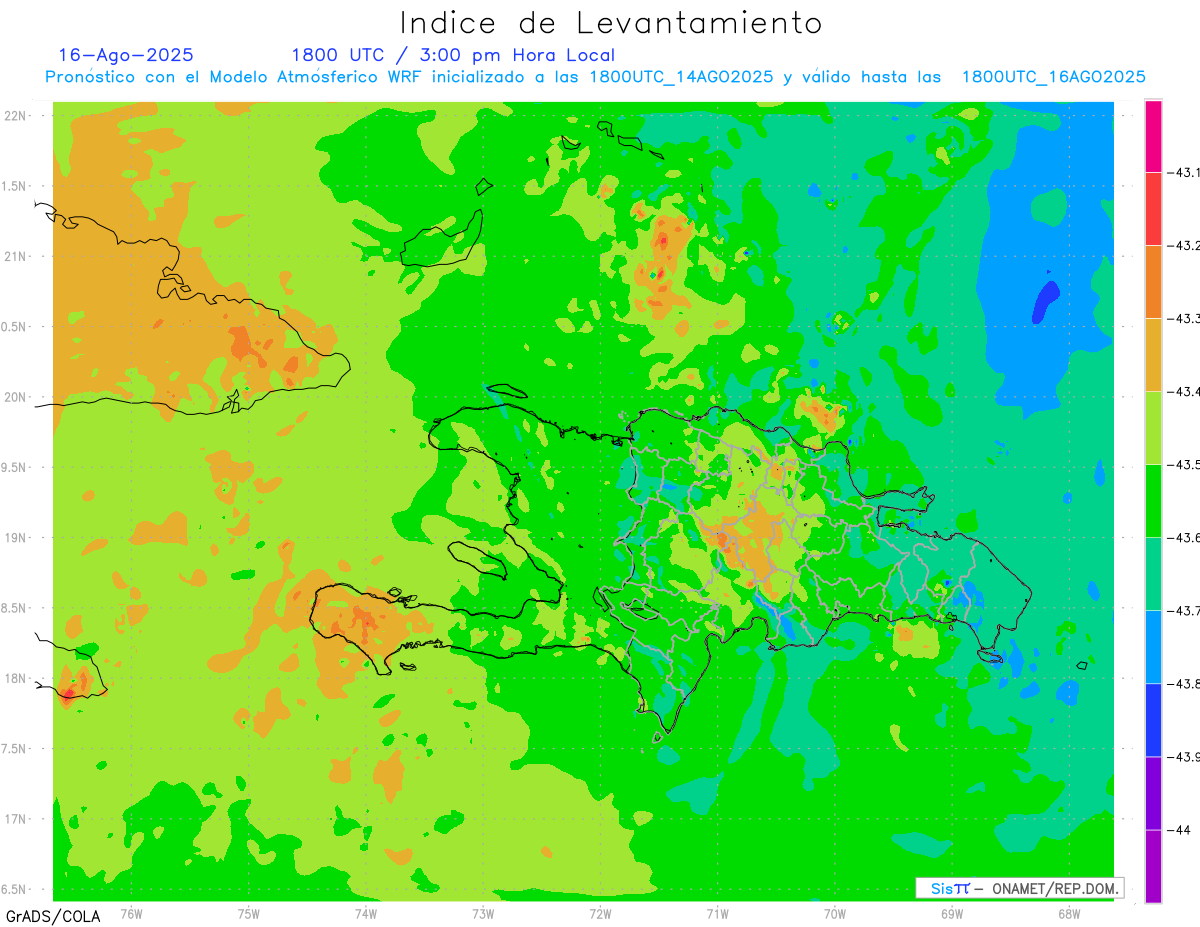
Task: Click the "19N" latitude label
Action: pos(17,538)
